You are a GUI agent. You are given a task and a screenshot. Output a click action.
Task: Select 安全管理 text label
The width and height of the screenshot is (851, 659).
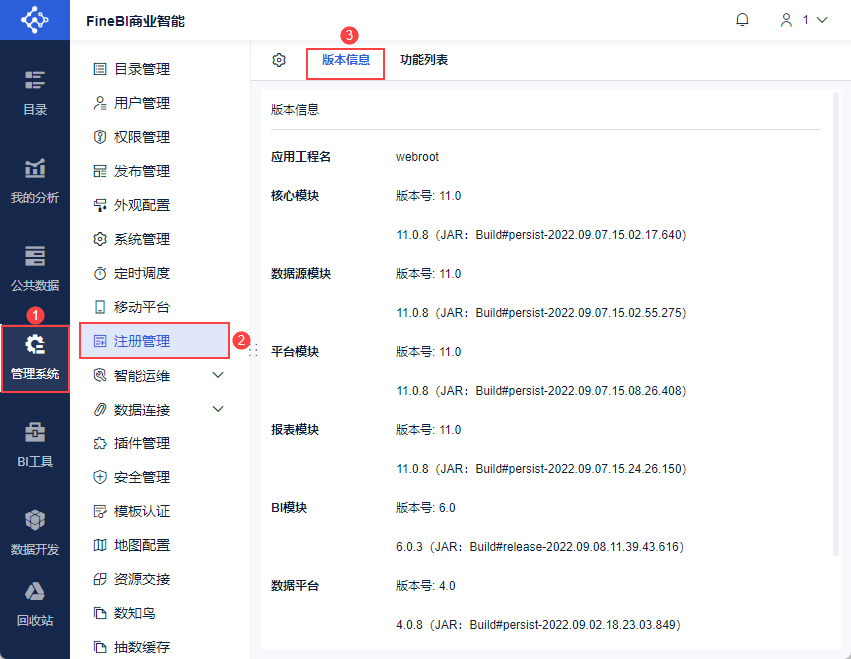[x=142, y=477]
